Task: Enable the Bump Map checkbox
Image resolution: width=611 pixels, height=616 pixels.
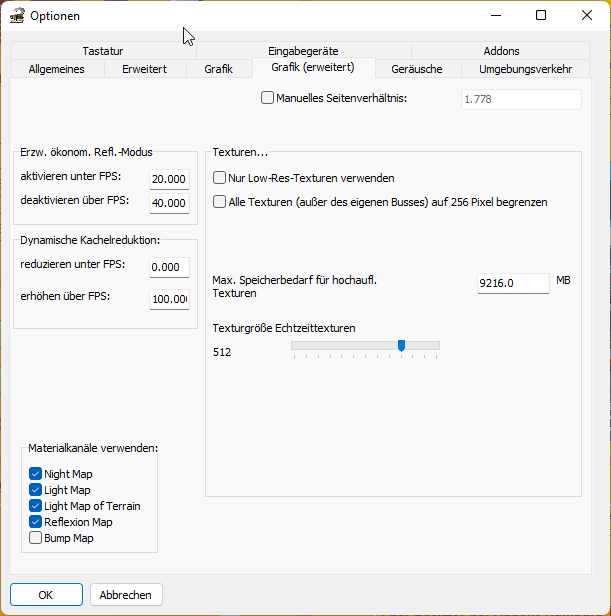Action: (36, 538)
